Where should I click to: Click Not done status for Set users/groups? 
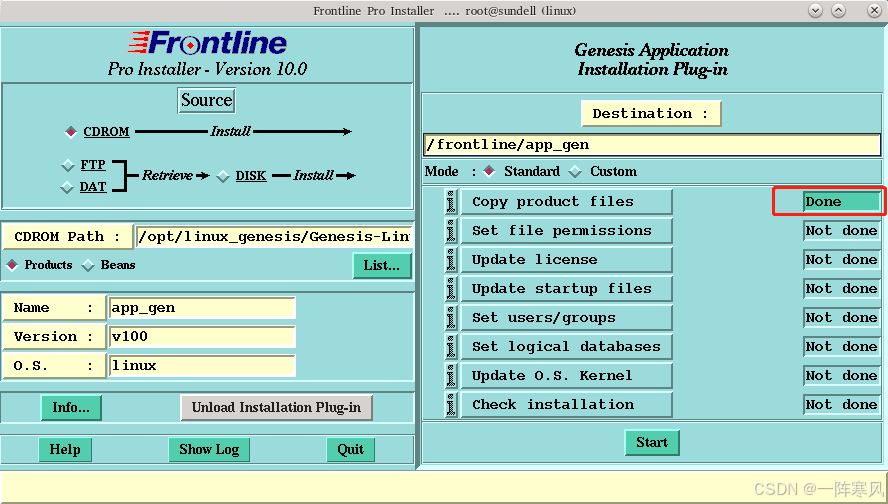(842, 318)
